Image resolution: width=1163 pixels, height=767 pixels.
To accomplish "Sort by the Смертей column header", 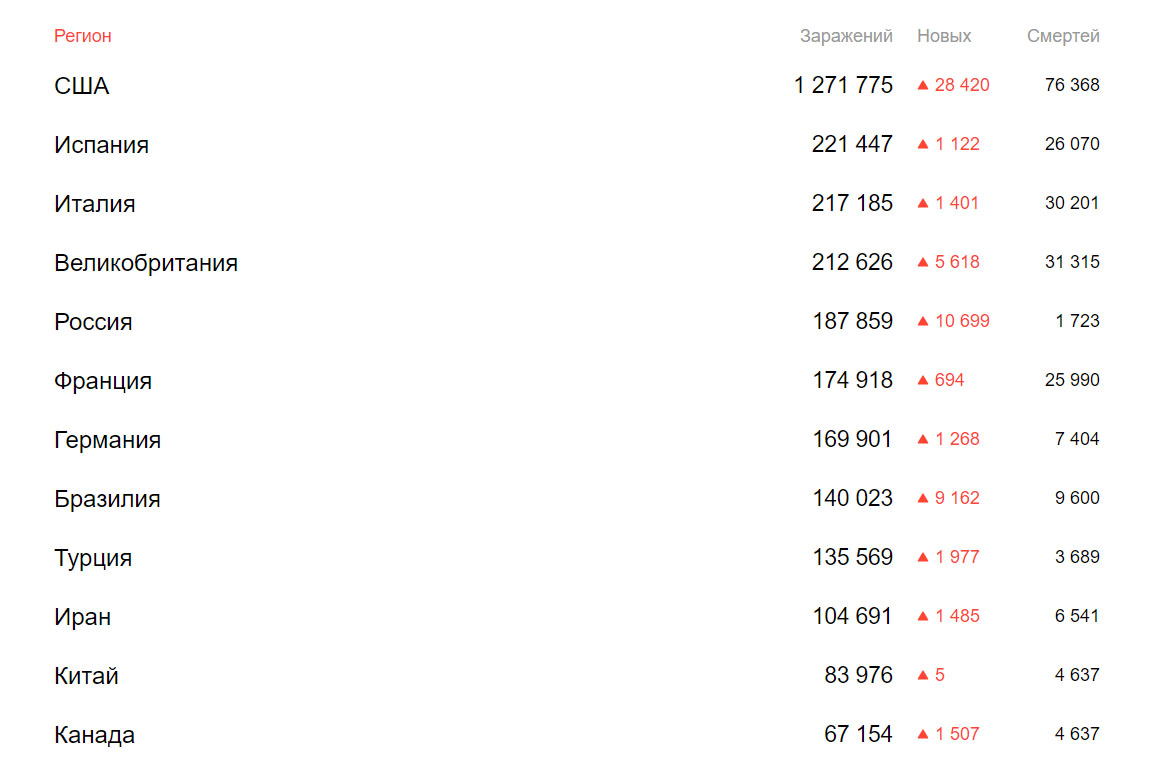I will click(1063, 36).
